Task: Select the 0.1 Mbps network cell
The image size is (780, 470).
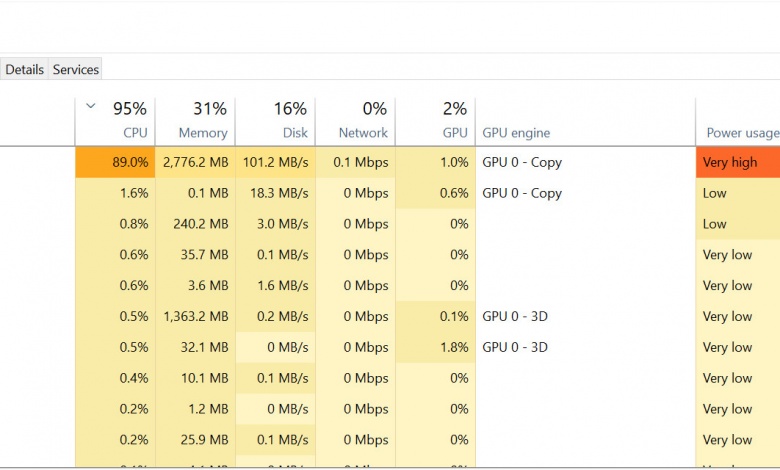Action: pos(355,162)
